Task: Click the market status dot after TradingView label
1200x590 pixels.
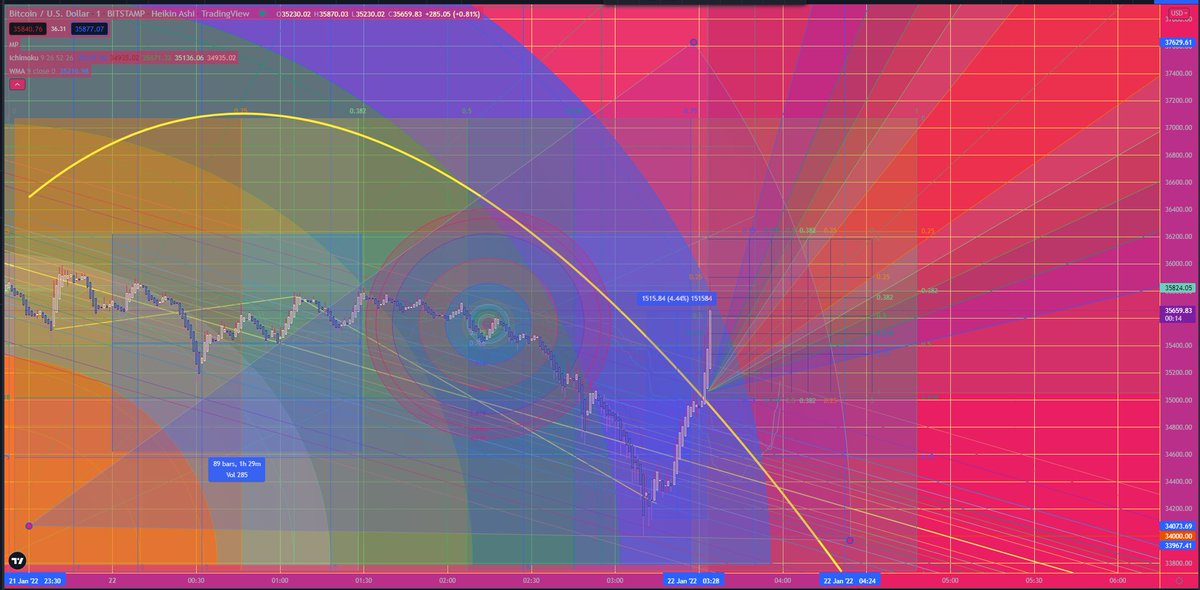Action: coord(262,14)
